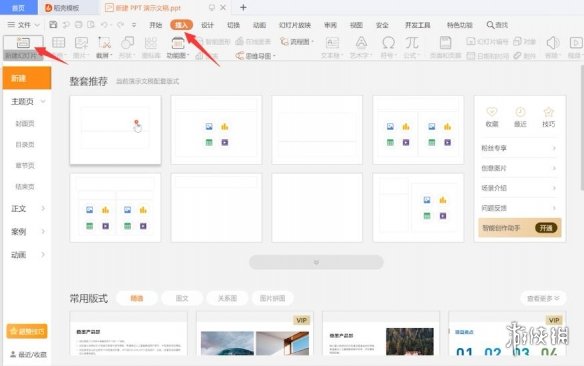
Task: Select the 图片拼图 filter chip
Action: (272, 298)
